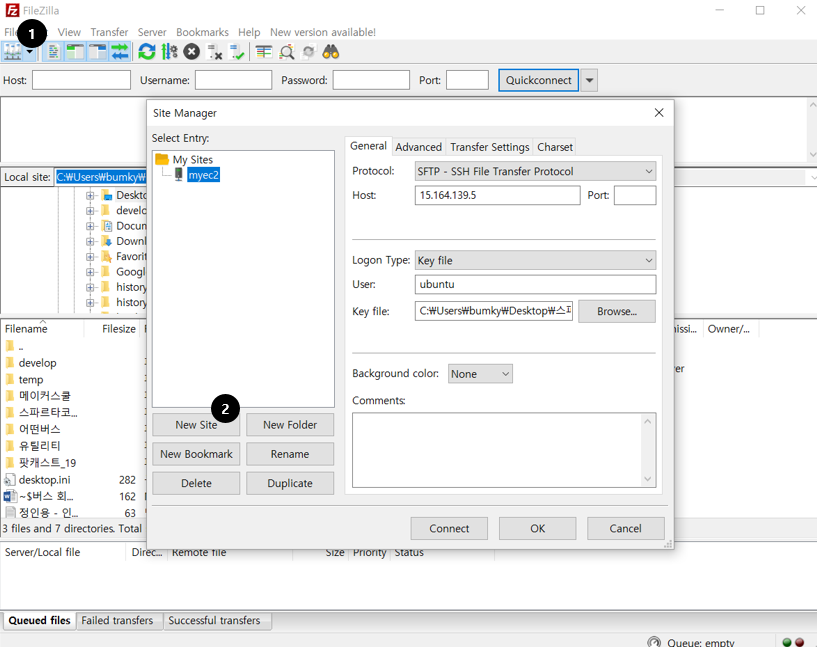Click the Reconnect to last server icon

tap(237, 52)
